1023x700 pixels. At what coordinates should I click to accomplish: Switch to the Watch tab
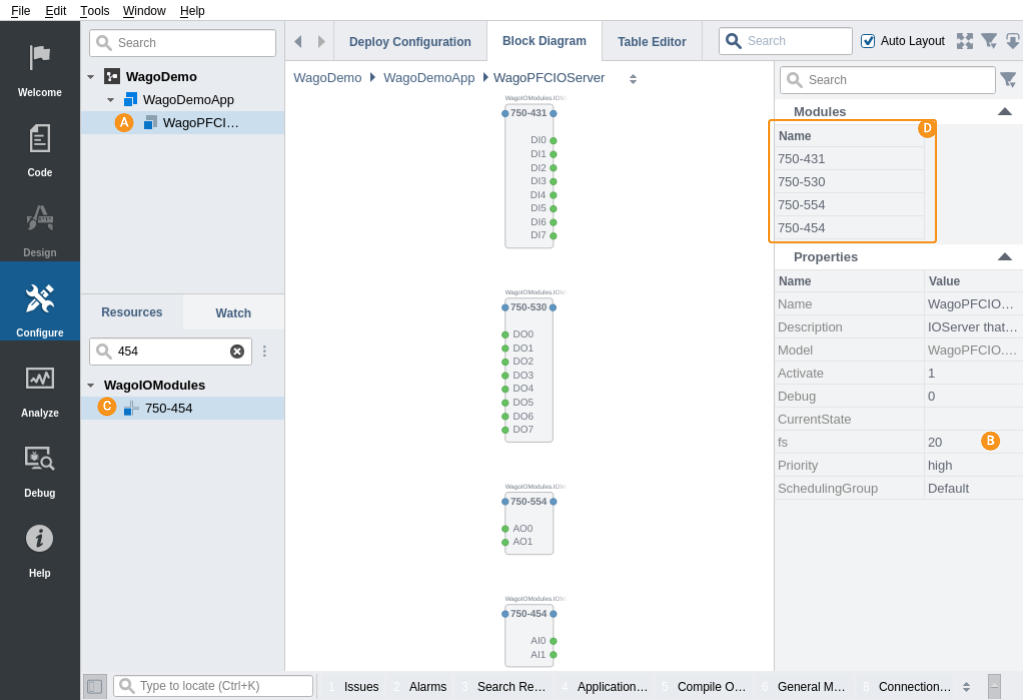(x=233, y=313)
